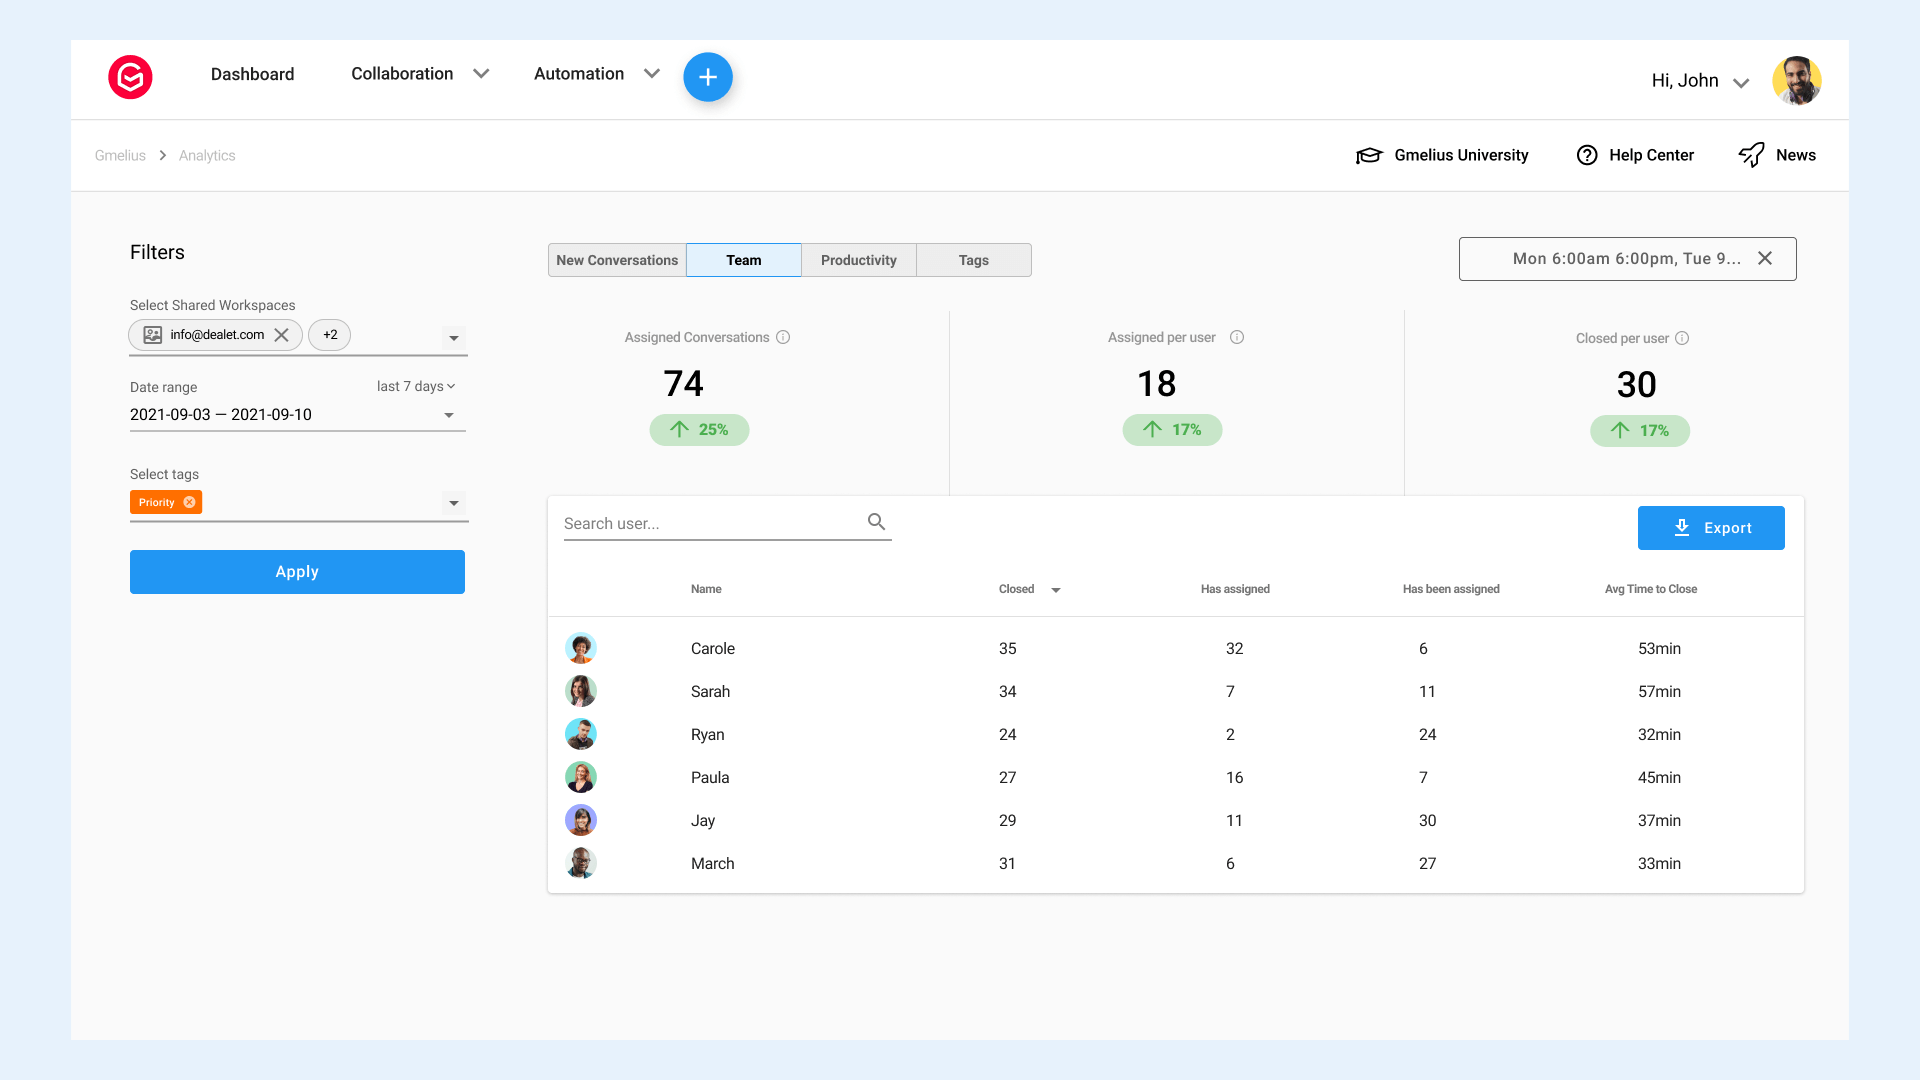Open the select tags dropdown

pyautogui.click(x=454, y=503)
